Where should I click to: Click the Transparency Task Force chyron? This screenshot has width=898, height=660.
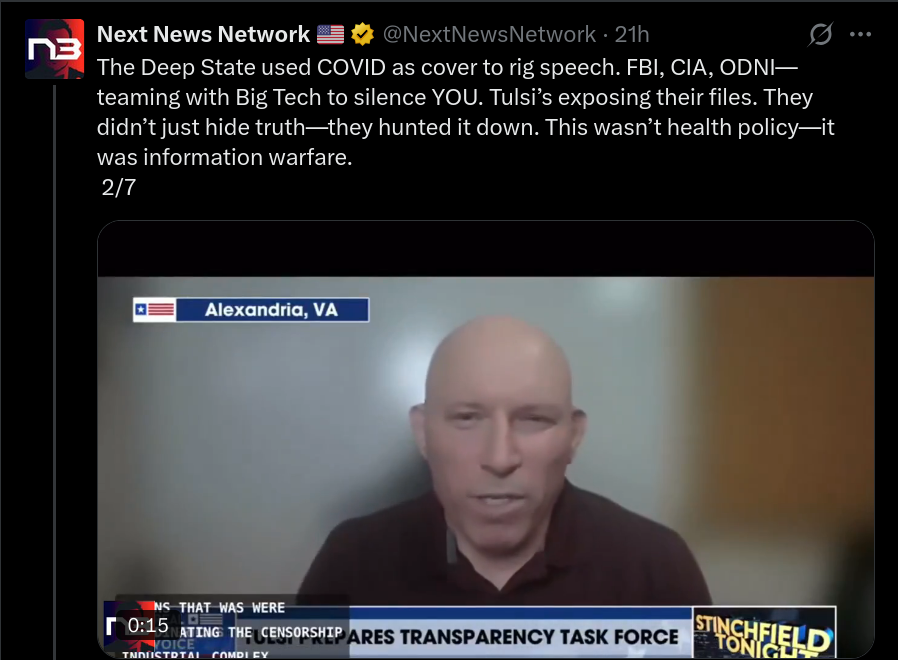[x=513, y=637]
